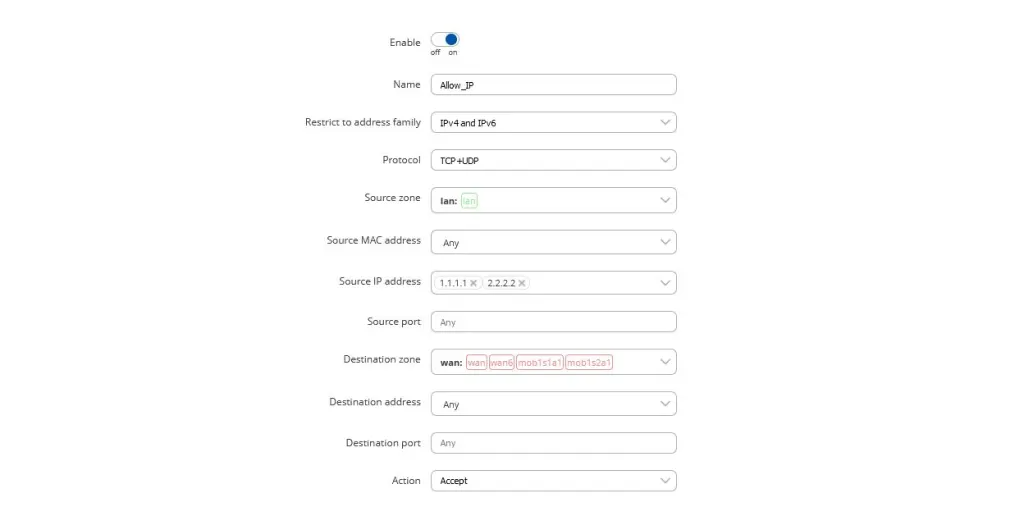The height and width of the screenshot is (507, 1024).
Task: Click the 1.1.1.1 address chip
Action: 458,283
